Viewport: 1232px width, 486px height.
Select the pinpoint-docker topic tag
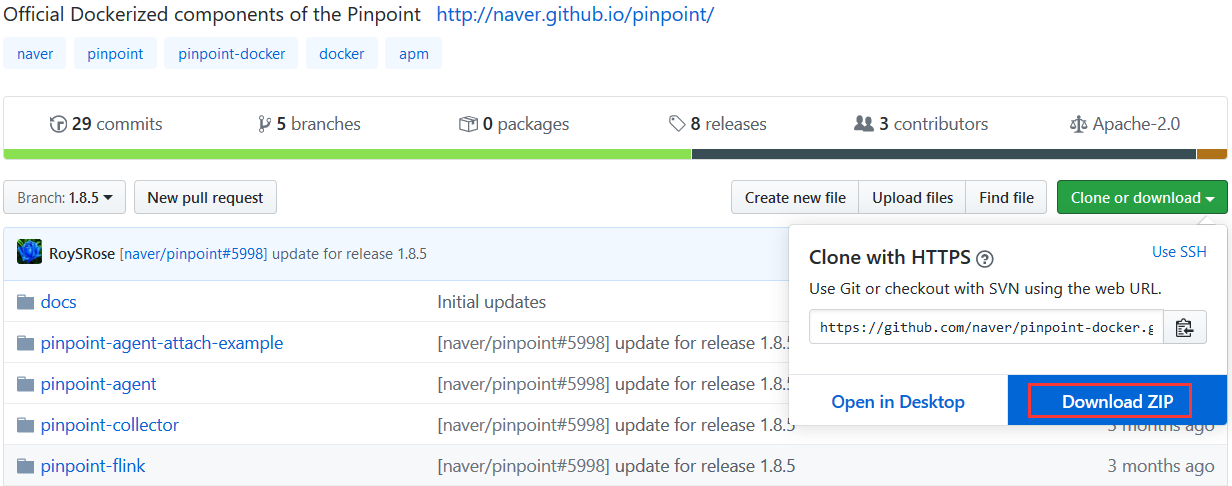232,54
